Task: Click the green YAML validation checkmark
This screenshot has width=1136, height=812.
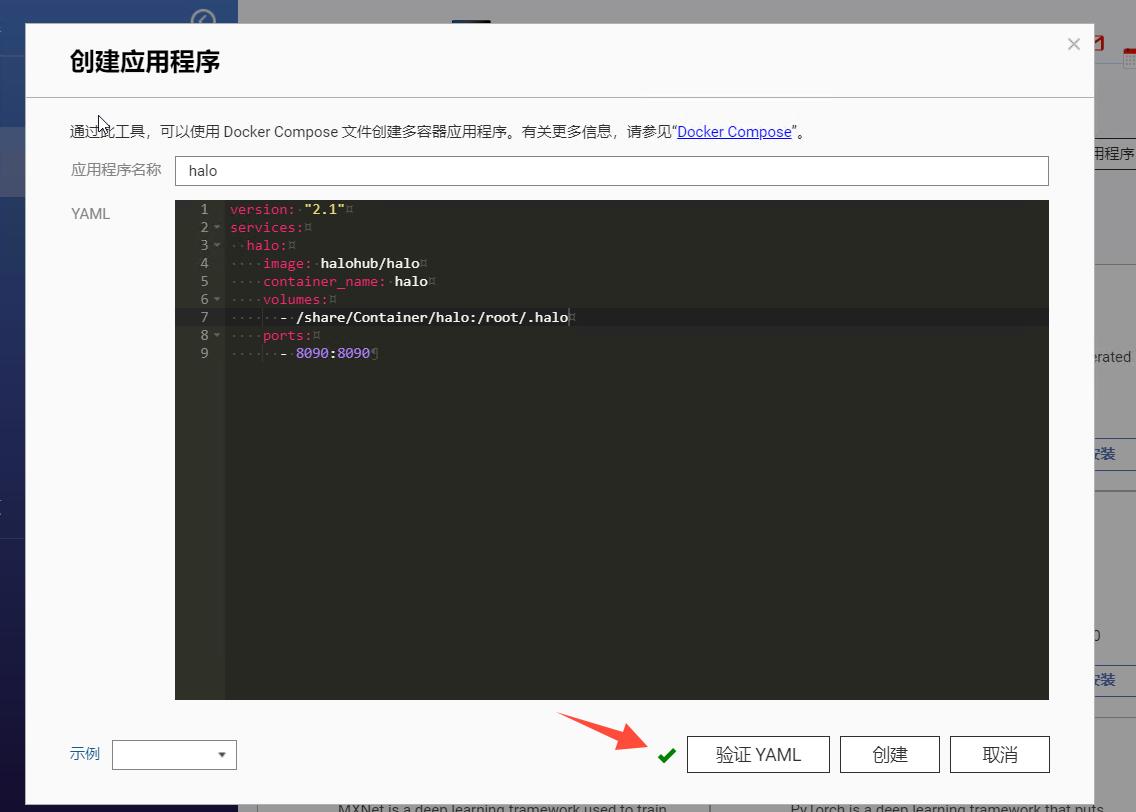Action: click(x=667, y=756)
